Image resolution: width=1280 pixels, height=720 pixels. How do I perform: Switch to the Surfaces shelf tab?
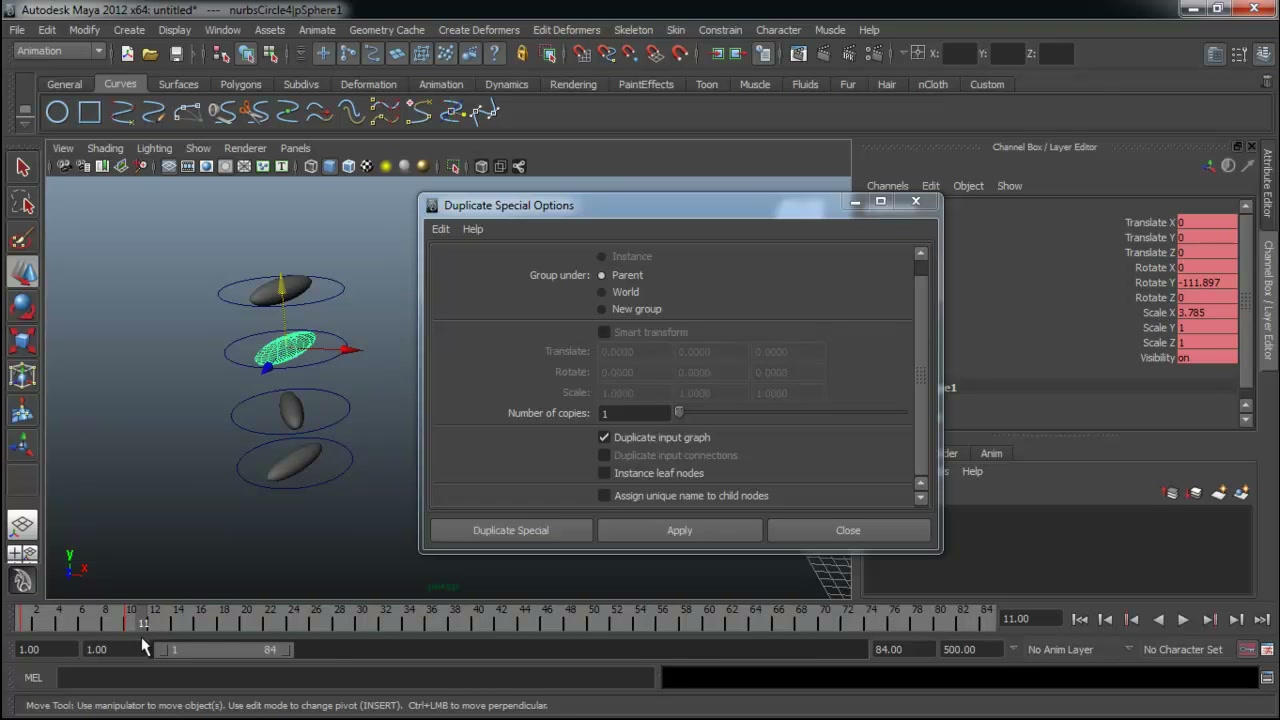click(178, 85)
